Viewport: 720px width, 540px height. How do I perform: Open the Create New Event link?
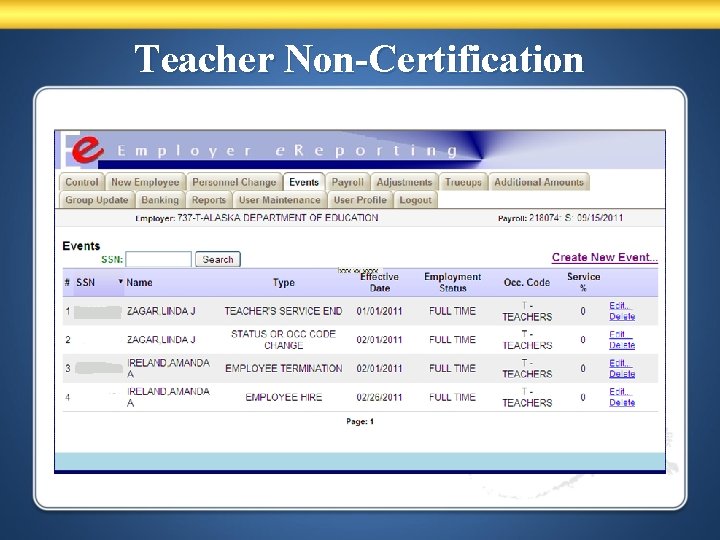point(605,257)
